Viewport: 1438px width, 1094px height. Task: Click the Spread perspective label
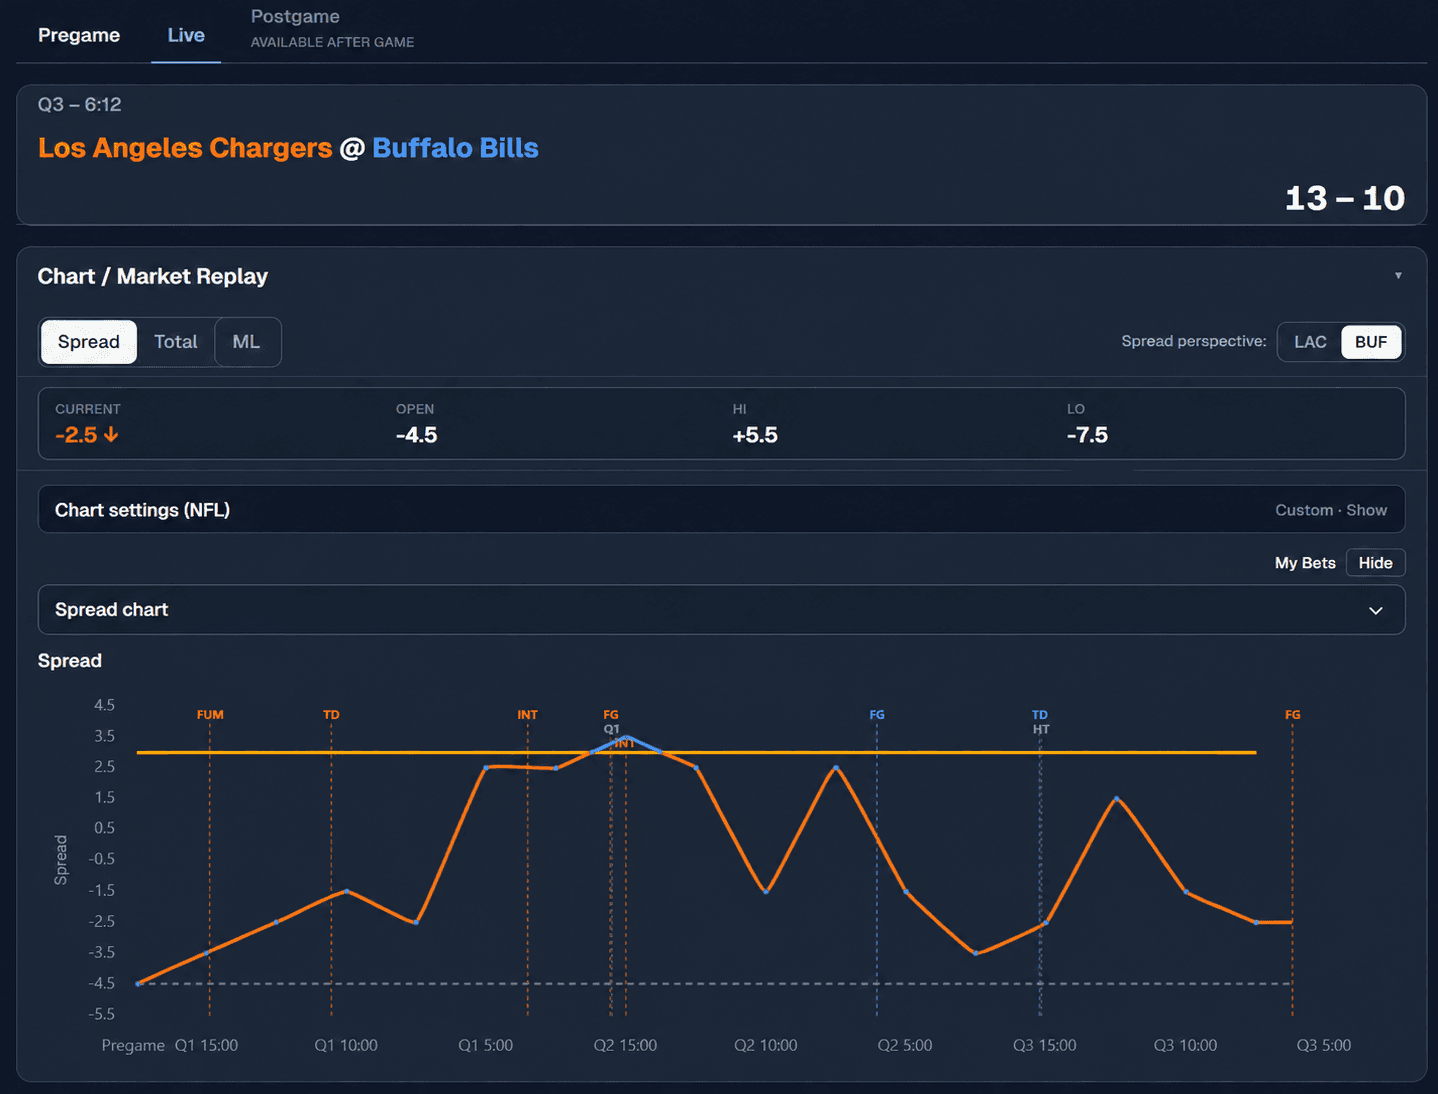[x=1193, y=341]
